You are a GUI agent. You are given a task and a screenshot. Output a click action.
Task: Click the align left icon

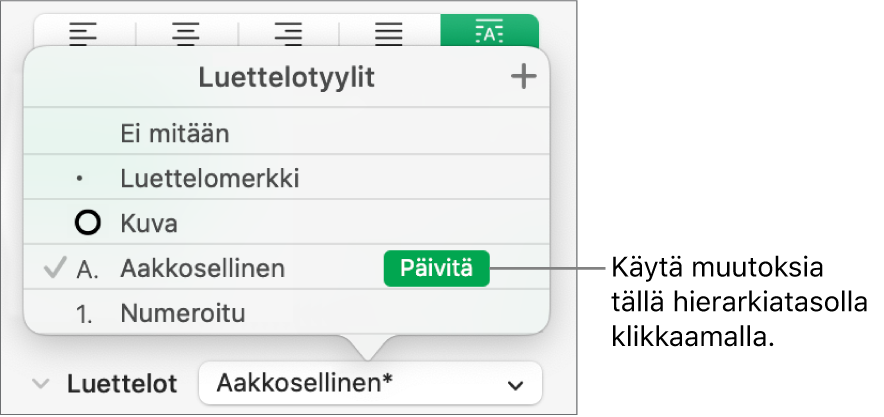[83, 32]
